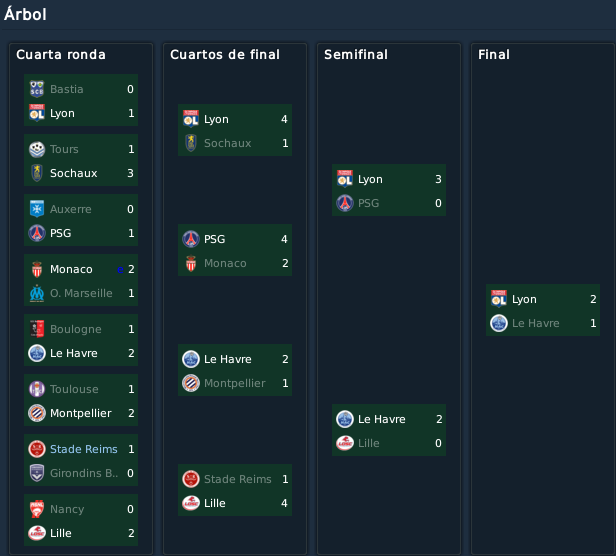
Task: Click the O. Marseille club crest
Action: click(37, 293)
